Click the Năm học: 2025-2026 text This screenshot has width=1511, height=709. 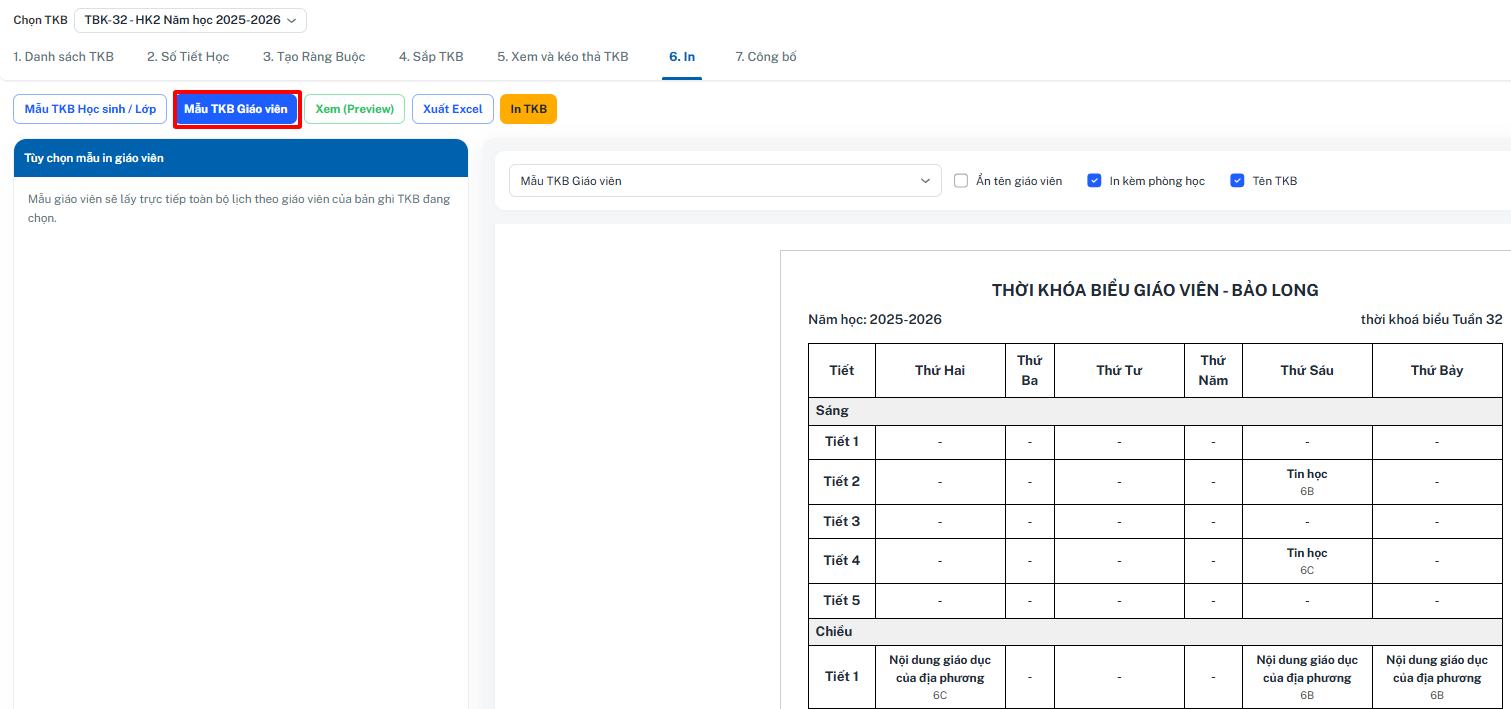[875, 320]
